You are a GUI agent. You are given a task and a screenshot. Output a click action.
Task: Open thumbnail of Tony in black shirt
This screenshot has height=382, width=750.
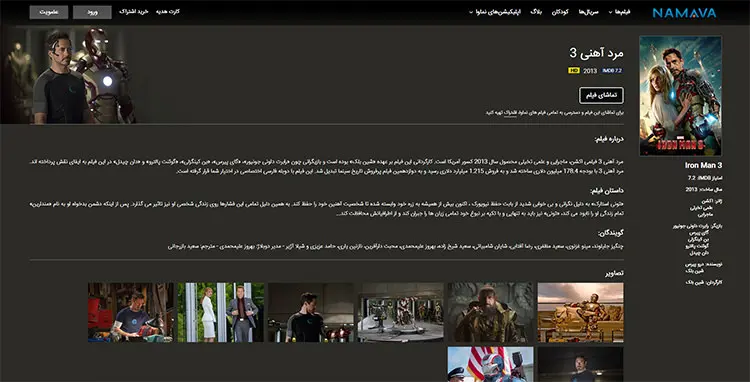(x=310, y=312)
